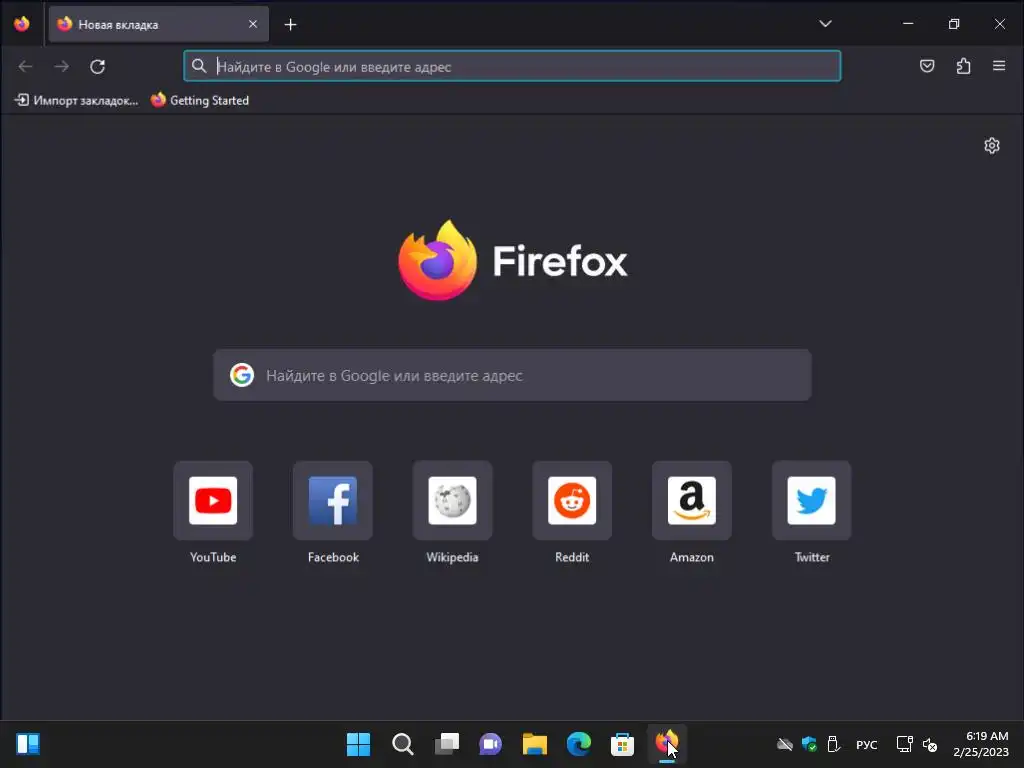This screenshot has width=1024, height=768.
Task: Open File Explorer from taskbar
Action: (x=534, y=744)
